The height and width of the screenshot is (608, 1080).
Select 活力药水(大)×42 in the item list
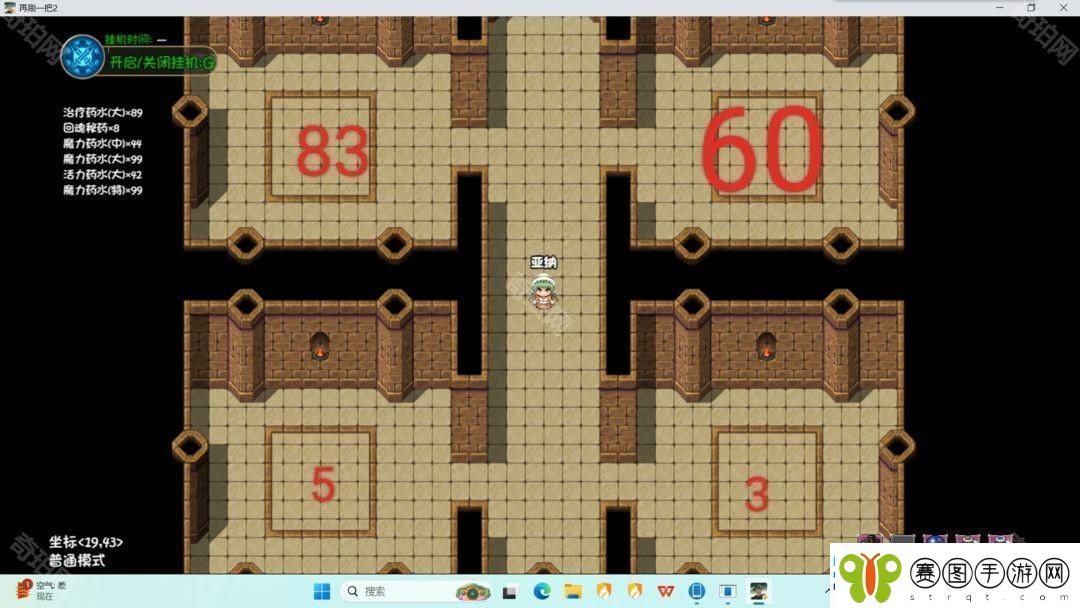(102, 175)
